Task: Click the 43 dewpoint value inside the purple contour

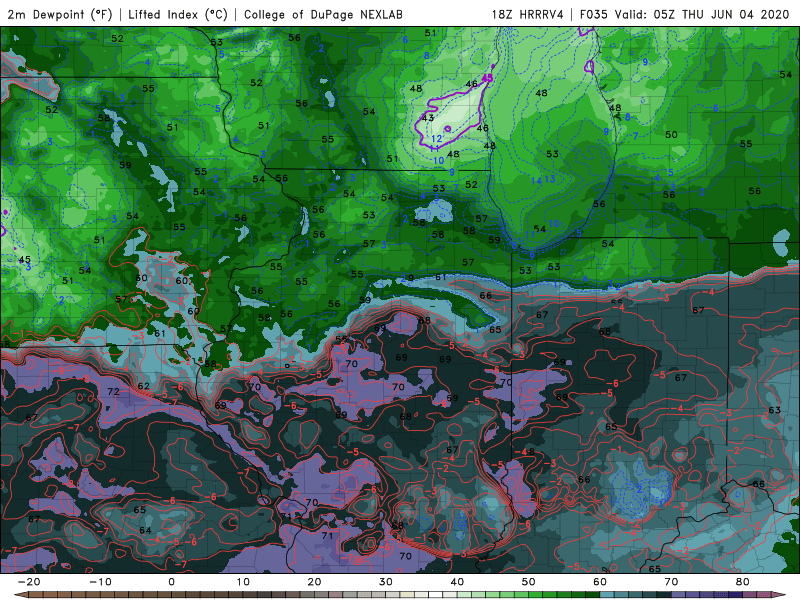Action: 428,118
